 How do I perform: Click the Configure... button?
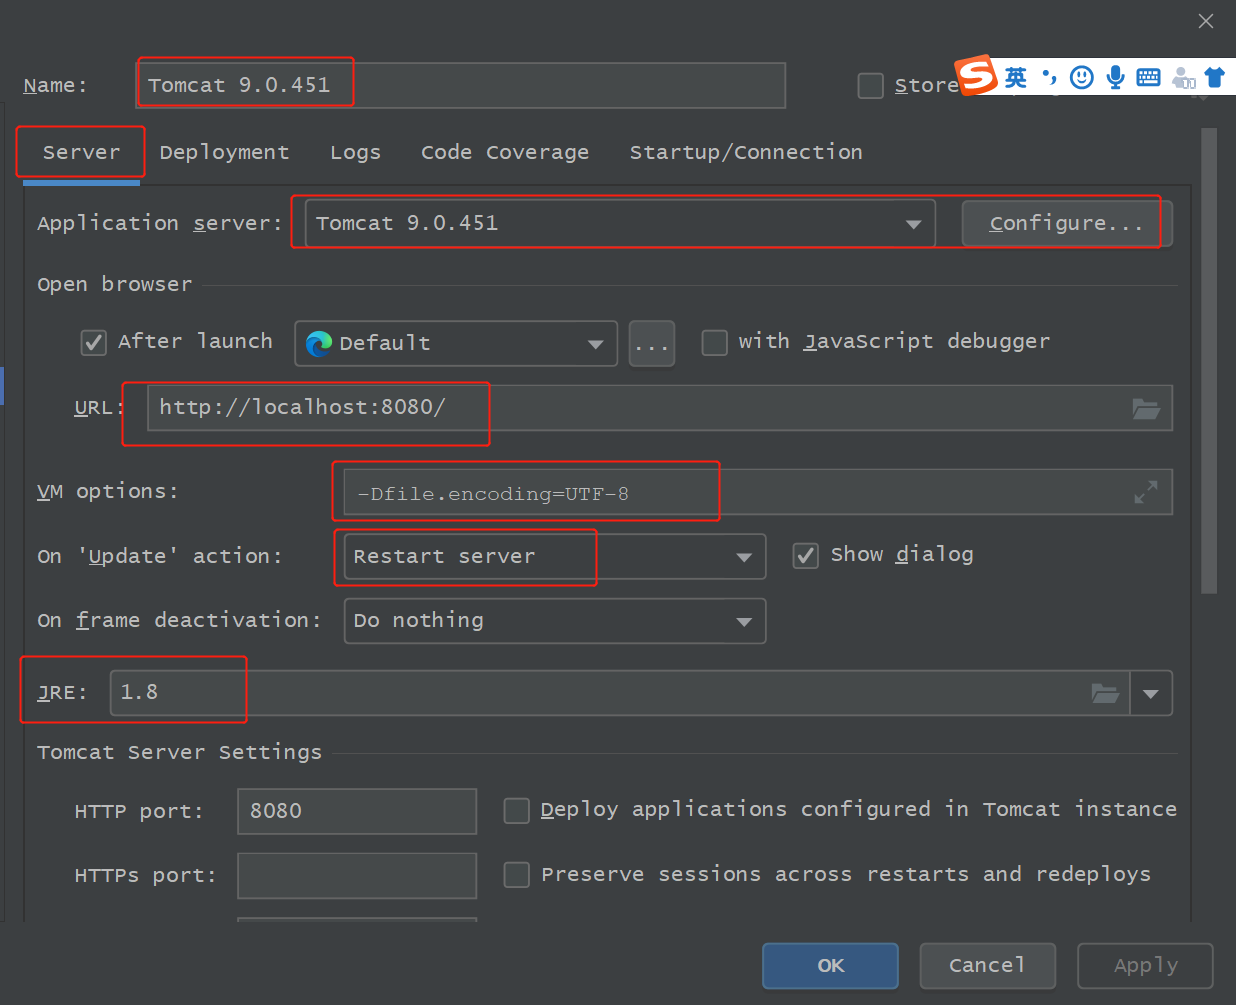tap(1066, 223)
